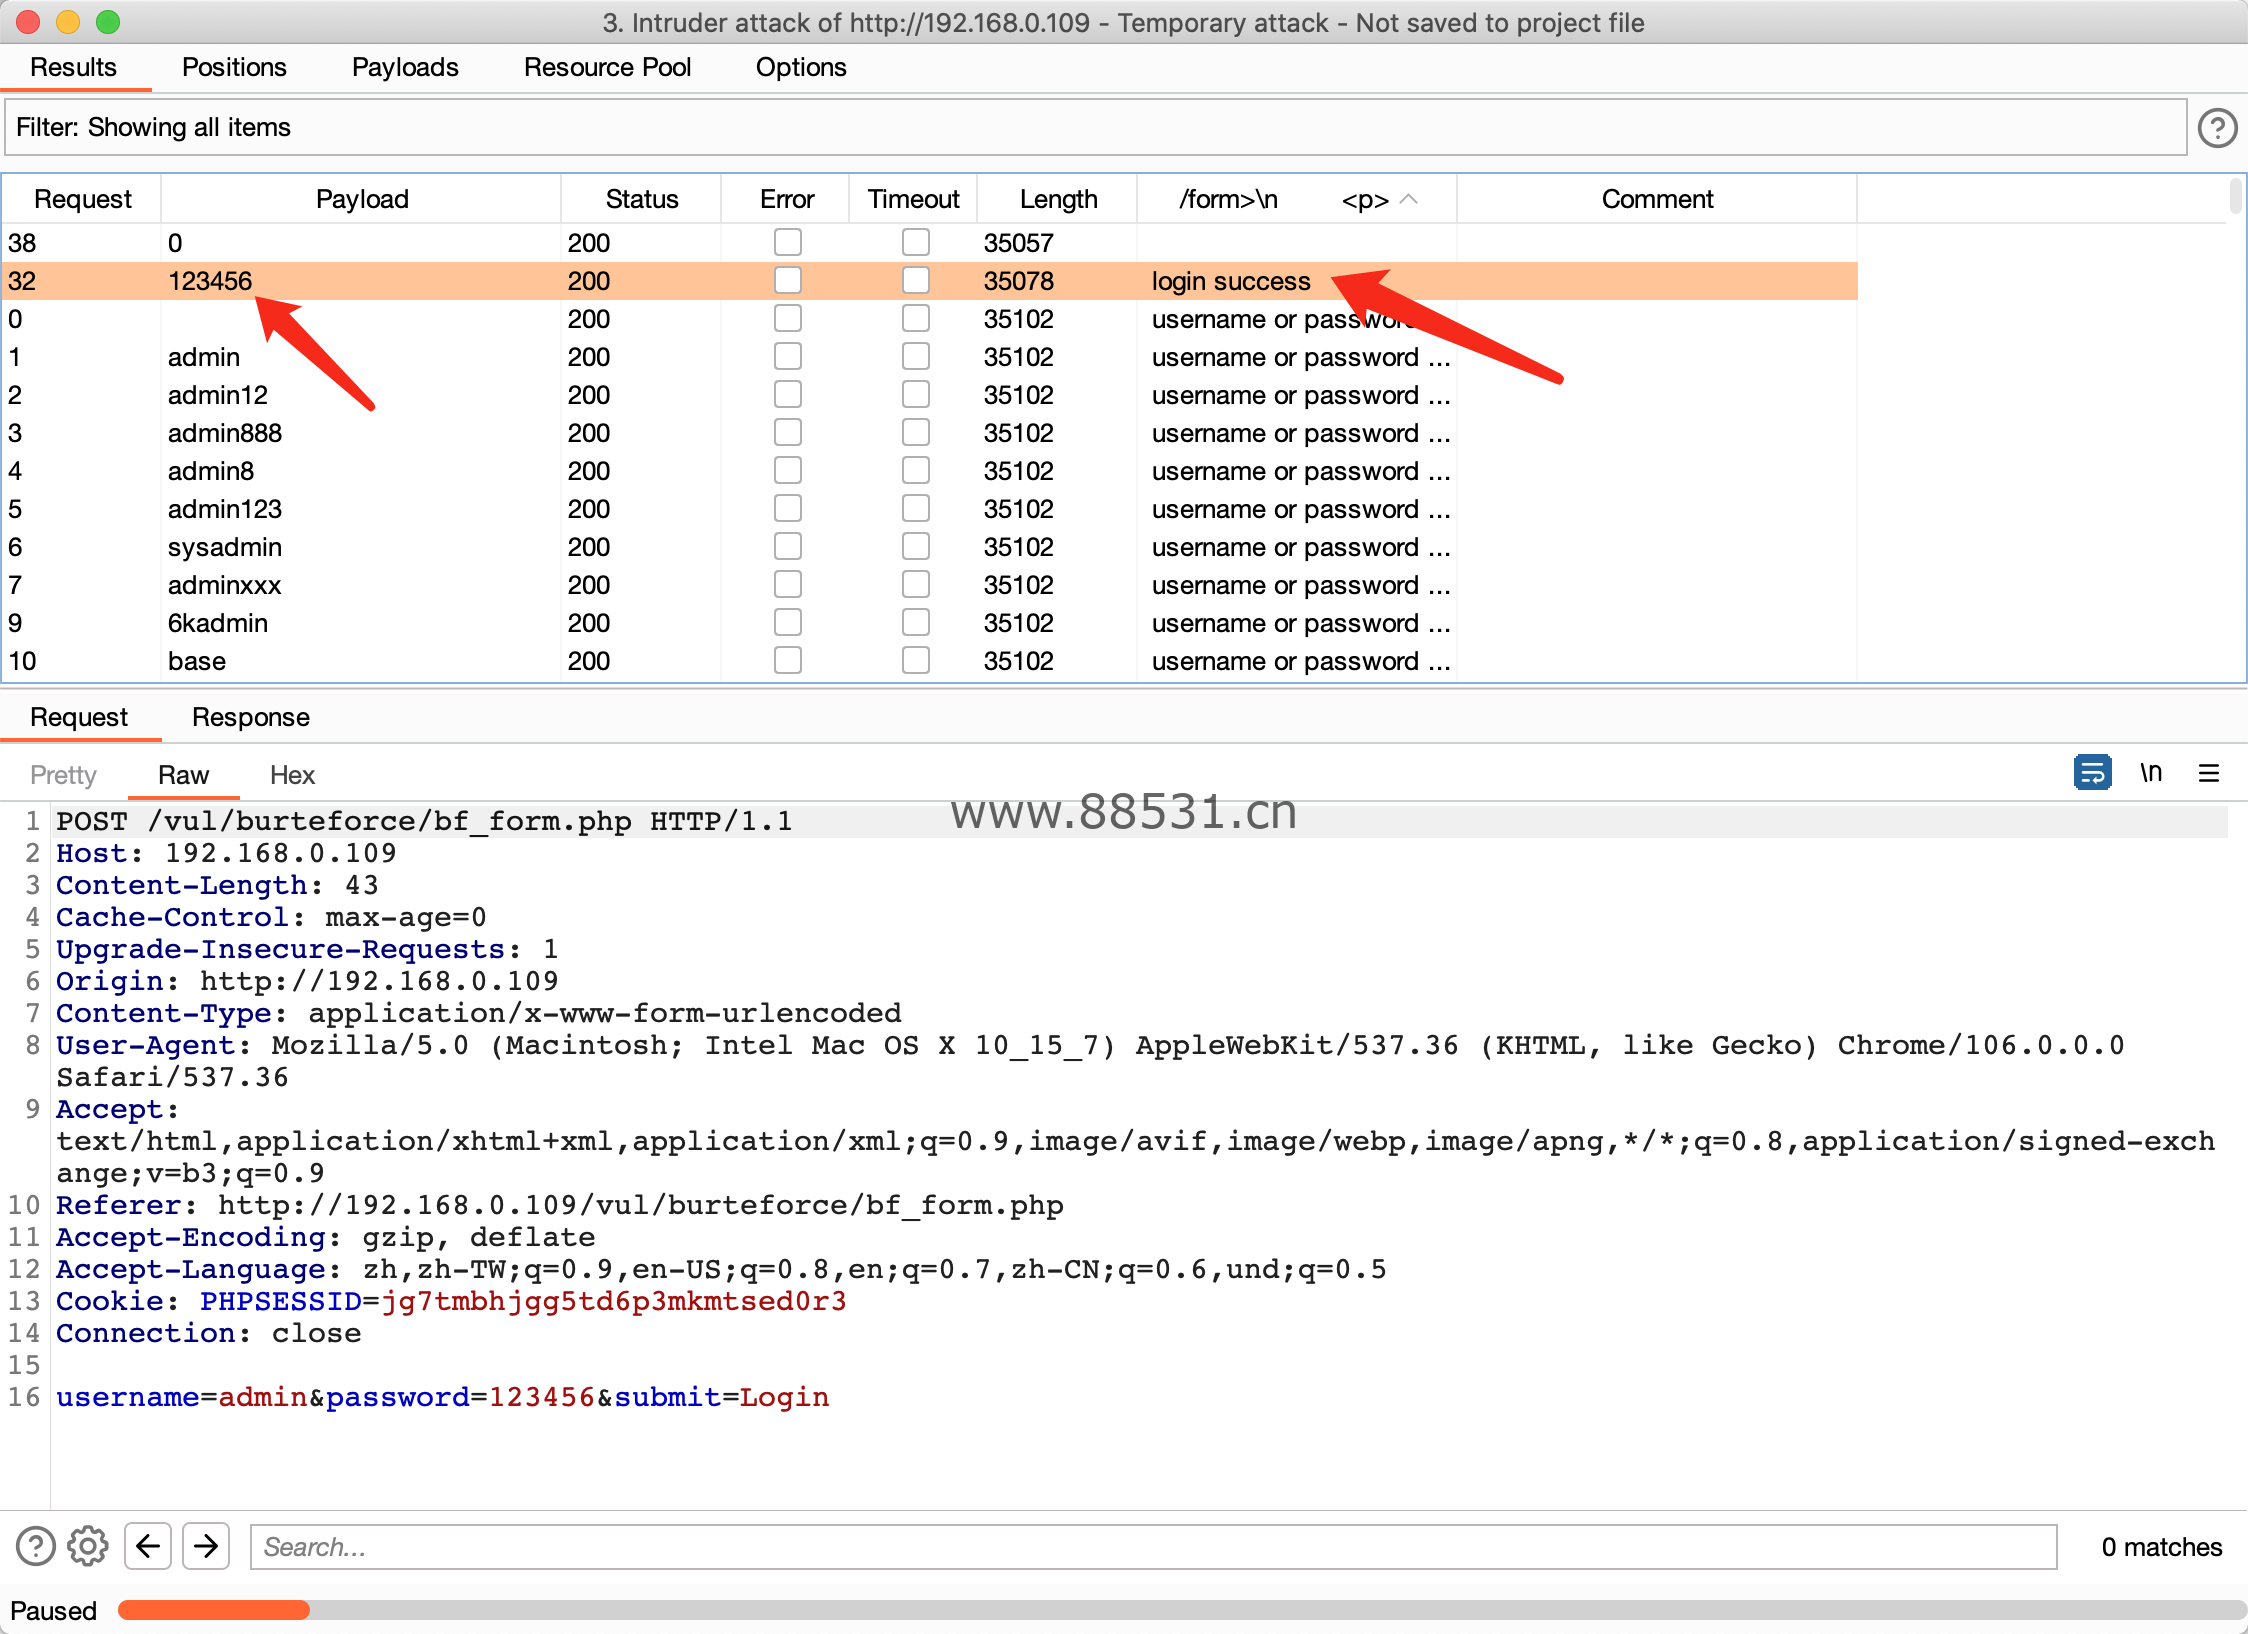Viewport: 2248px width, 1634px height.
Task: Open the Positions tab
Action: pyautogui.click(x=234, y=67)
